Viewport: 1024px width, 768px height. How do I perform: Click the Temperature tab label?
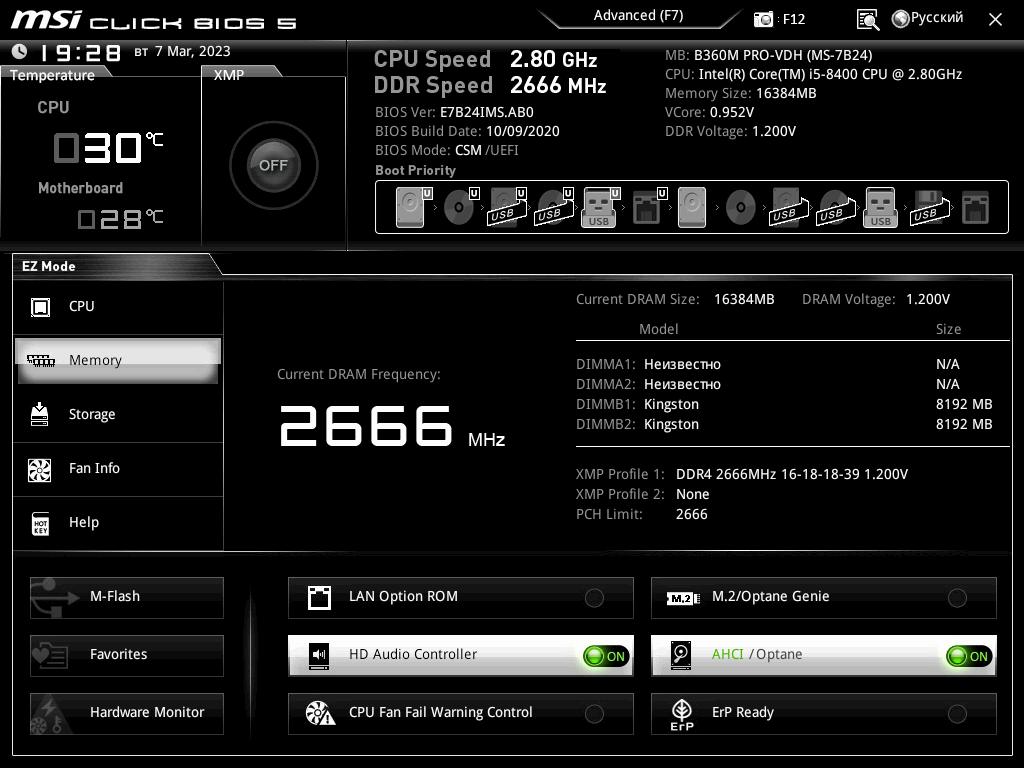tap(52, 75)
